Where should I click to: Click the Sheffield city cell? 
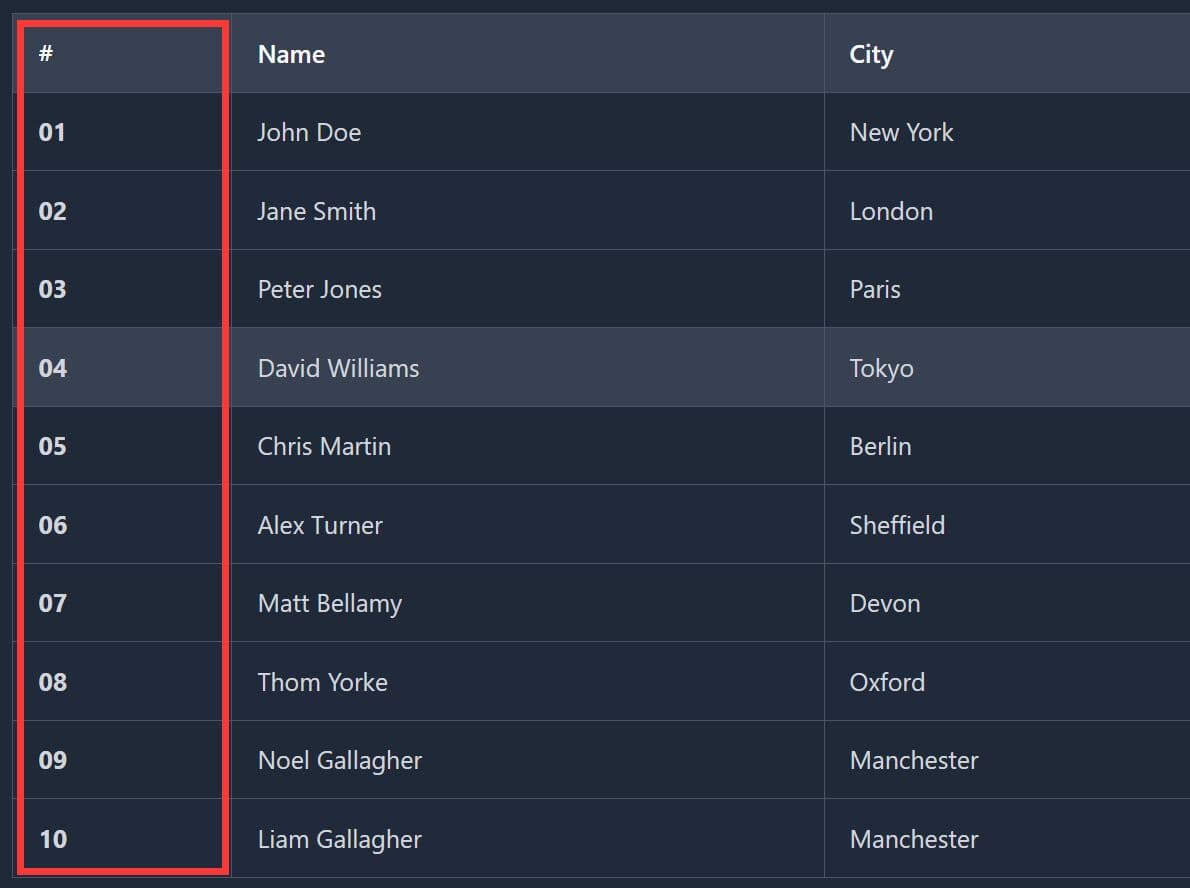pyautogui.click(x=897, y=526)
